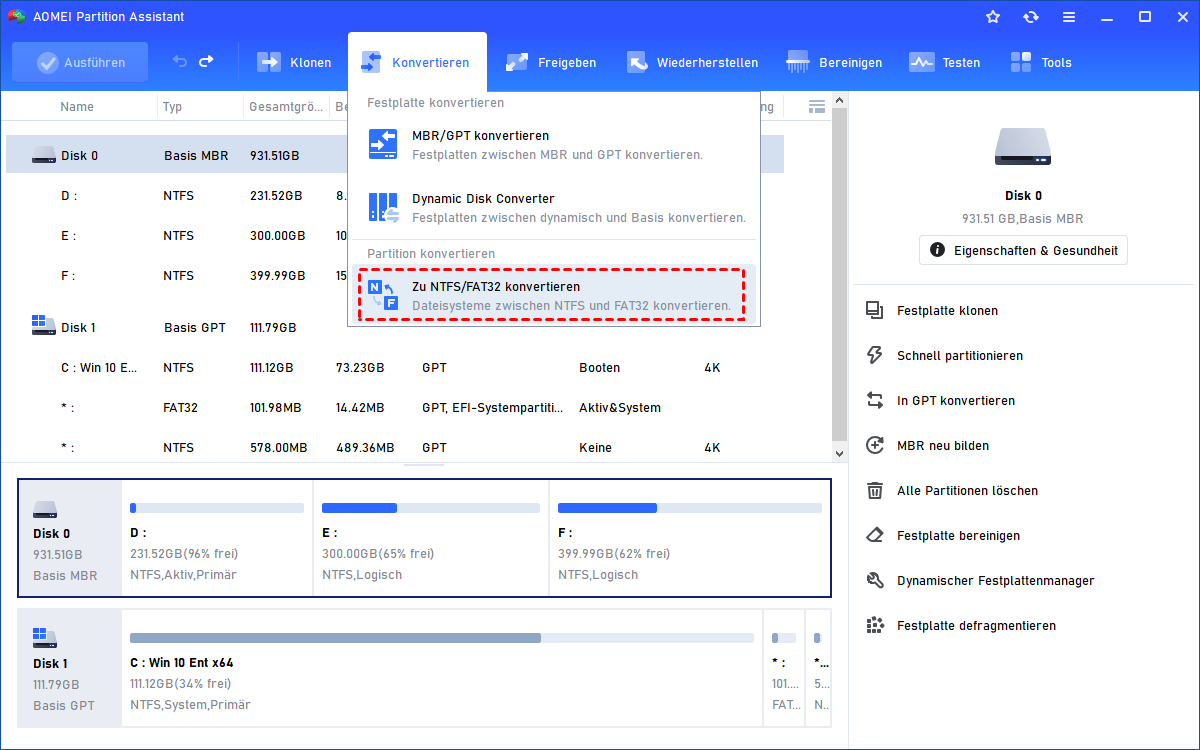Select MBR/GPT konvertieren menu entry

coord(554,145)
